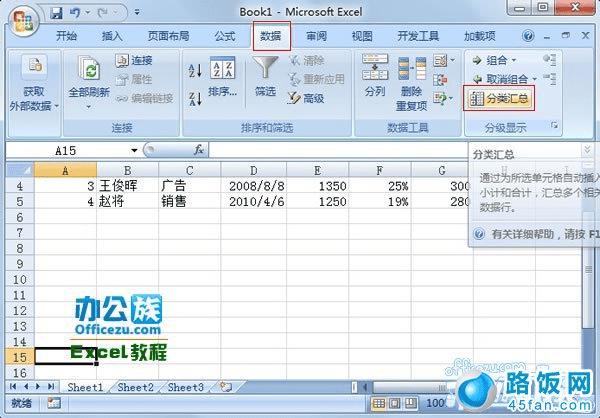Expand the 全部刷新 dropdown arrow
Viewport: 600px width, 418px height.
89,107
